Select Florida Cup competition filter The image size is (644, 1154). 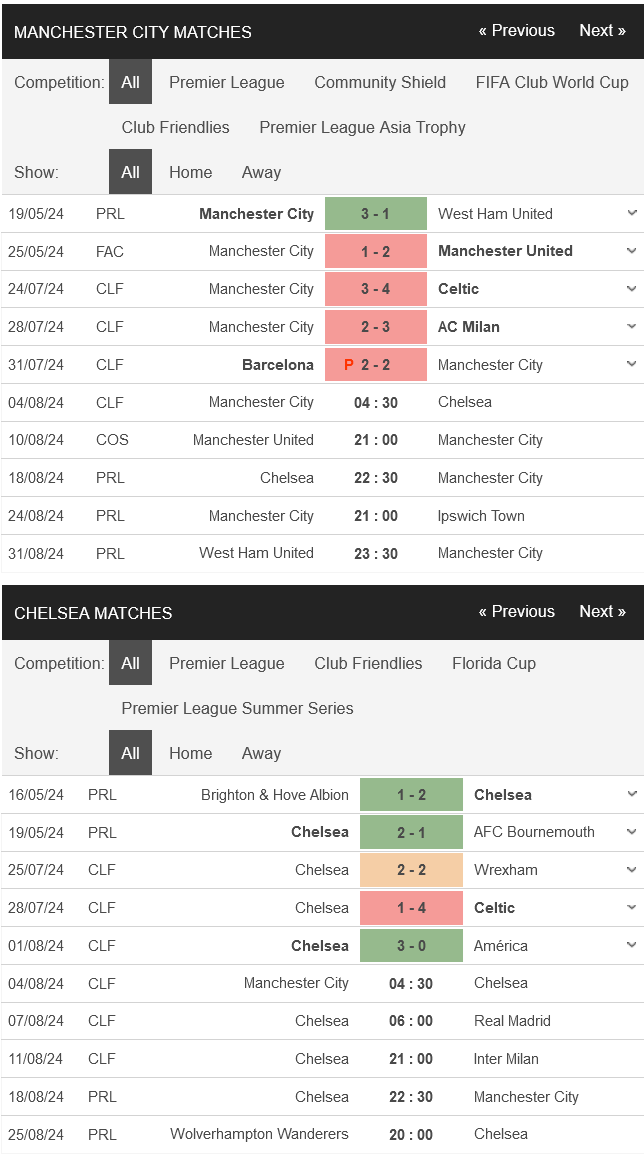(x=494, y=663)
